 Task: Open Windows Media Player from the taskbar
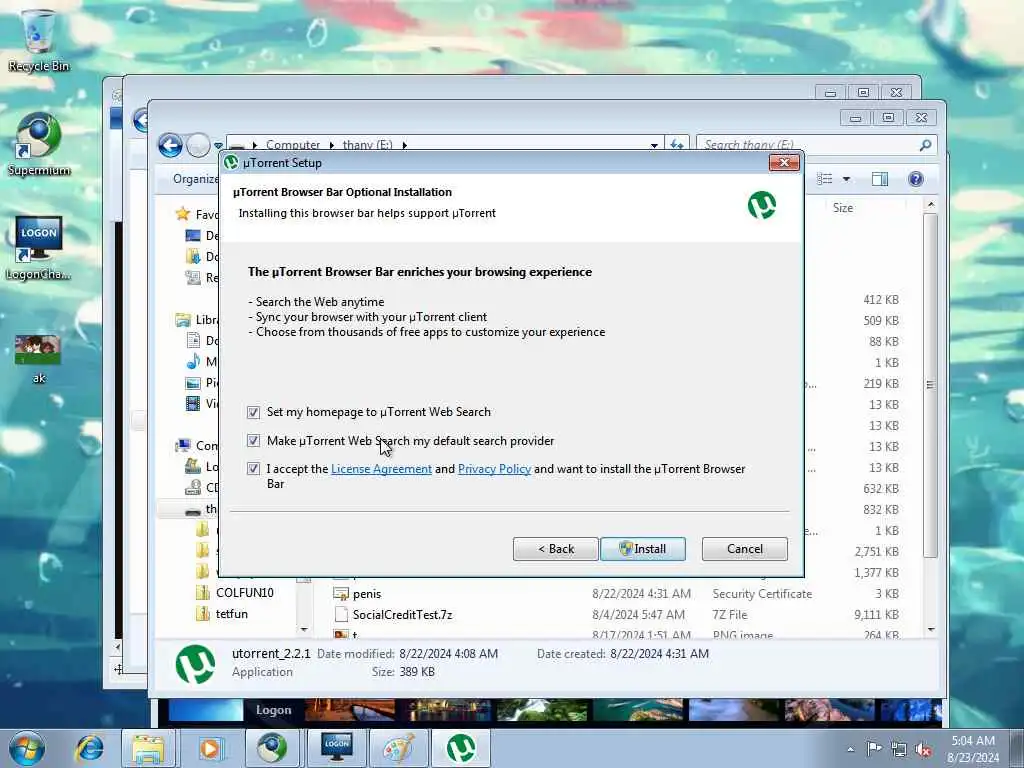tap(210, 748)
